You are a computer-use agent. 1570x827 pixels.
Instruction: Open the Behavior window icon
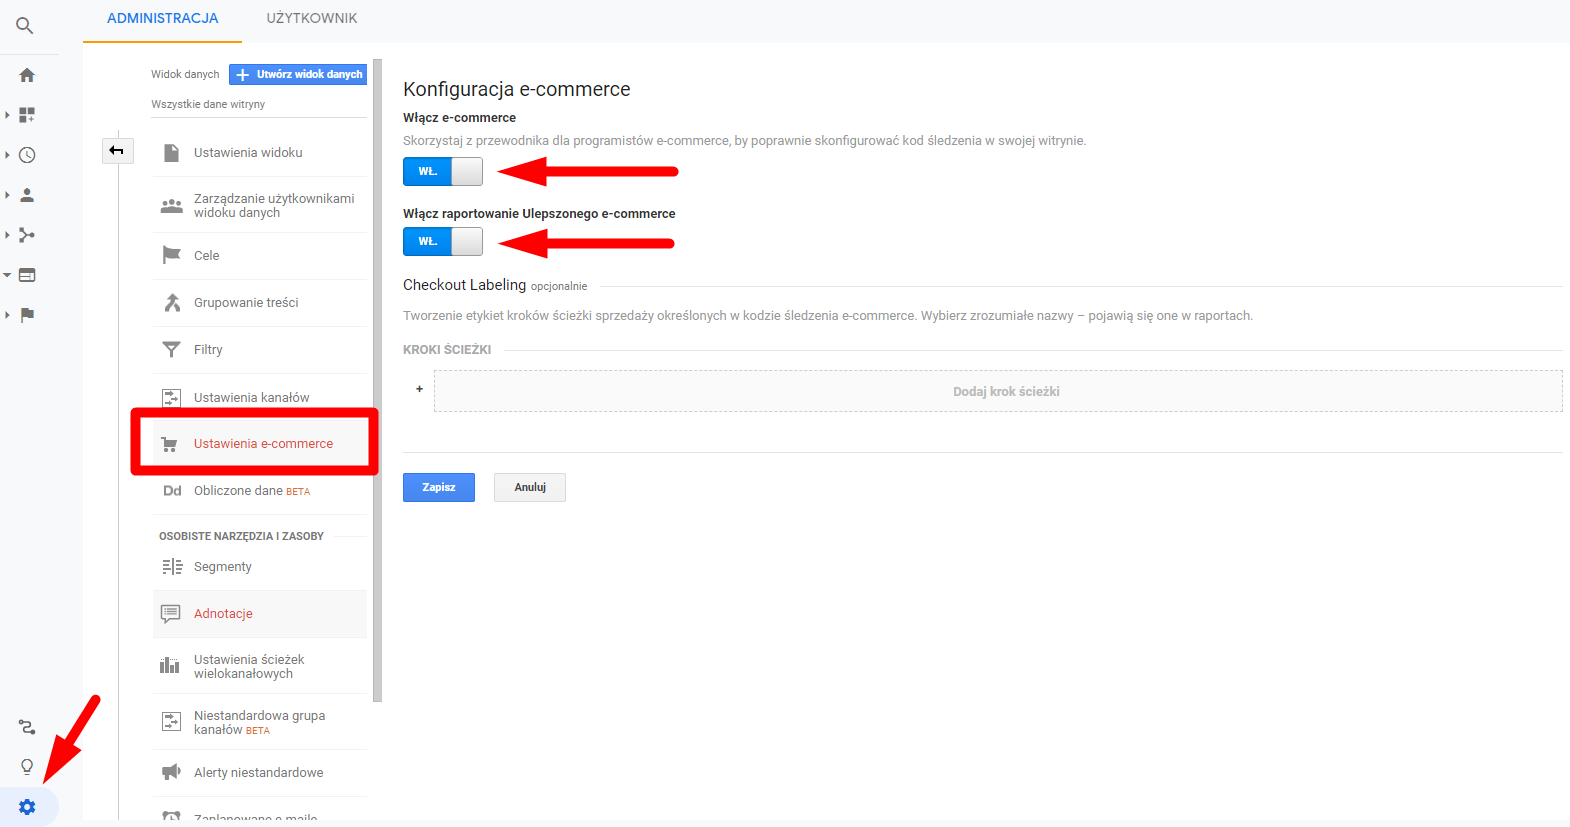(x=27, y=275)
